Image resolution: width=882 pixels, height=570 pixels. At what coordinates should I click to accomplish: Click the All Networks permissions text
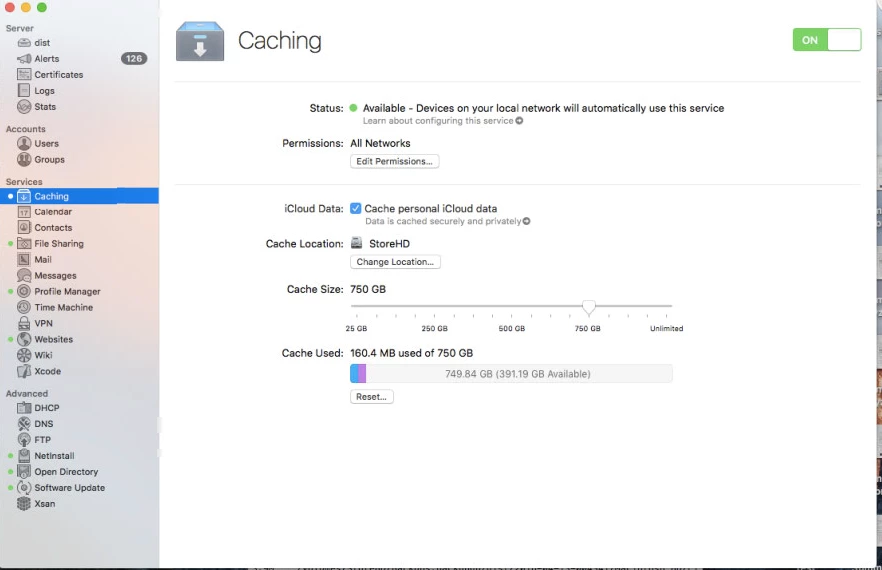(x=380, y=143)
